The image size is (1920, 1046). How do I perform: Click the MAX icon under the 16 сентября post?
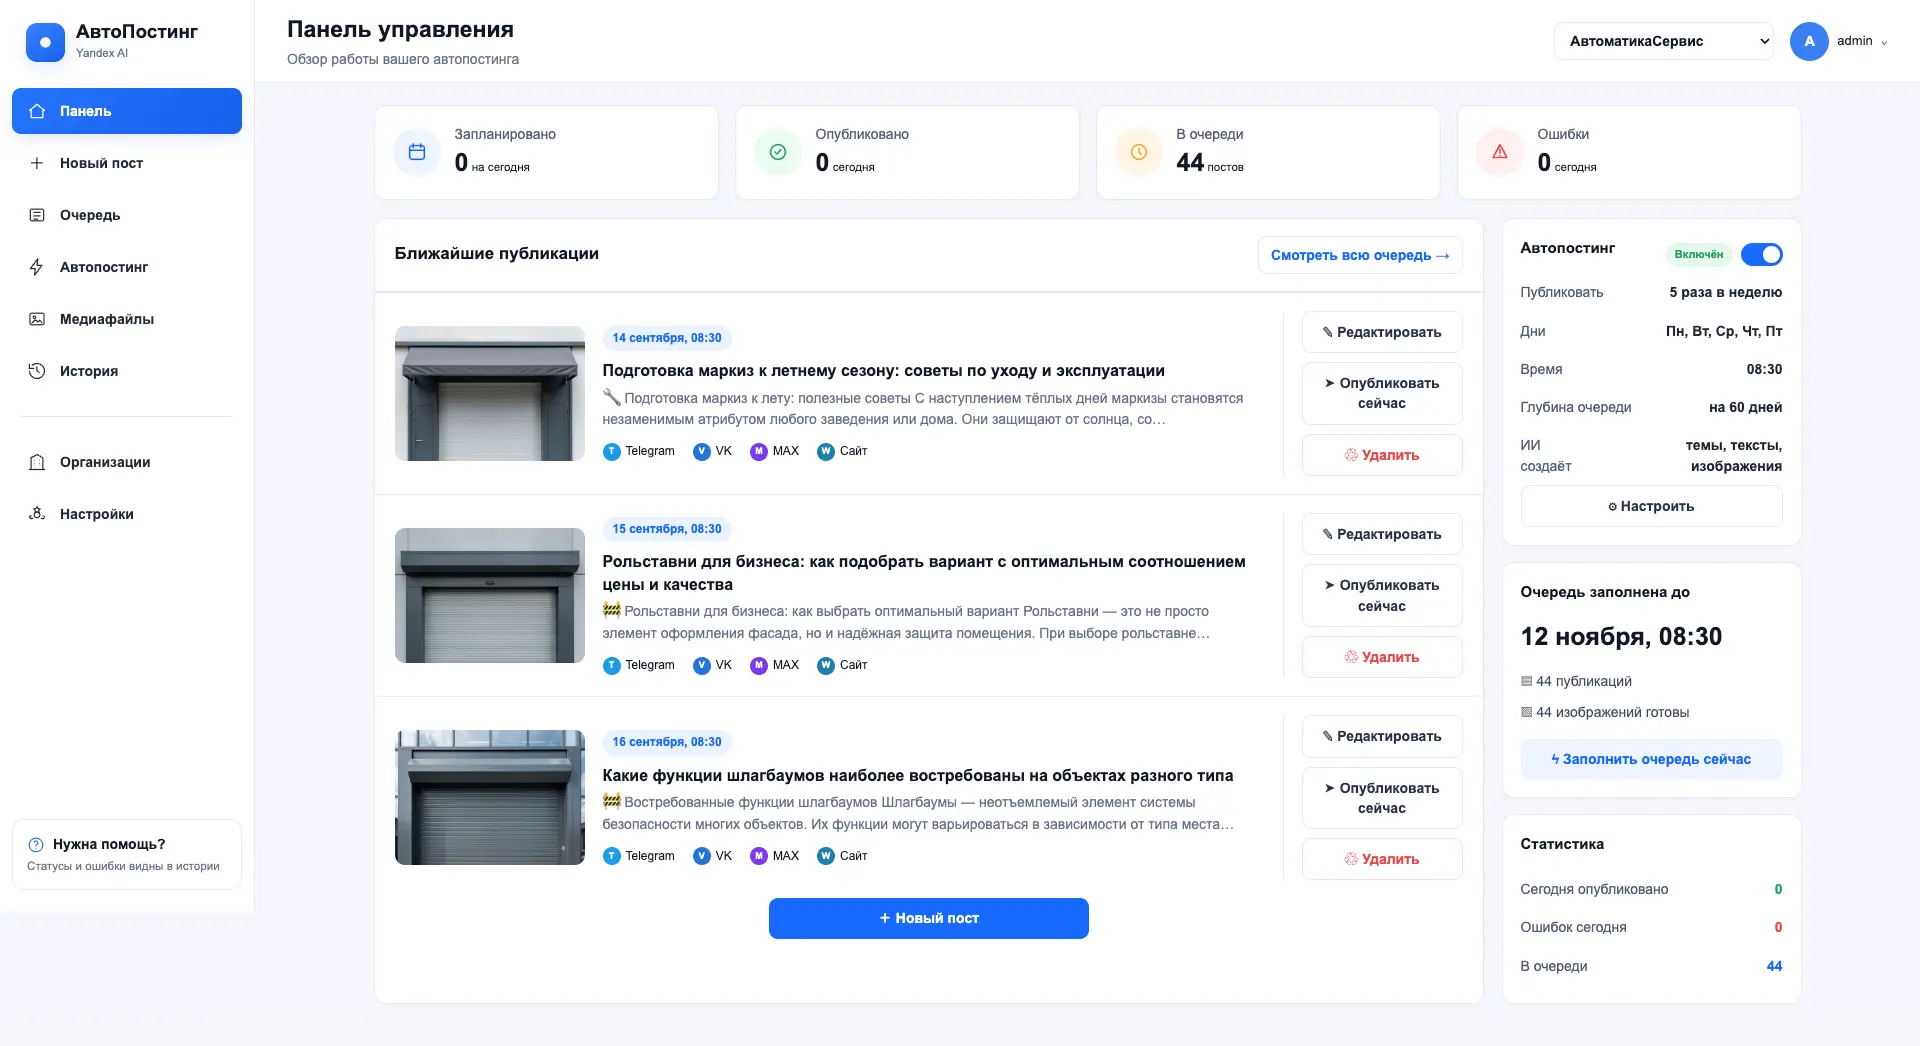coord(759,857)
